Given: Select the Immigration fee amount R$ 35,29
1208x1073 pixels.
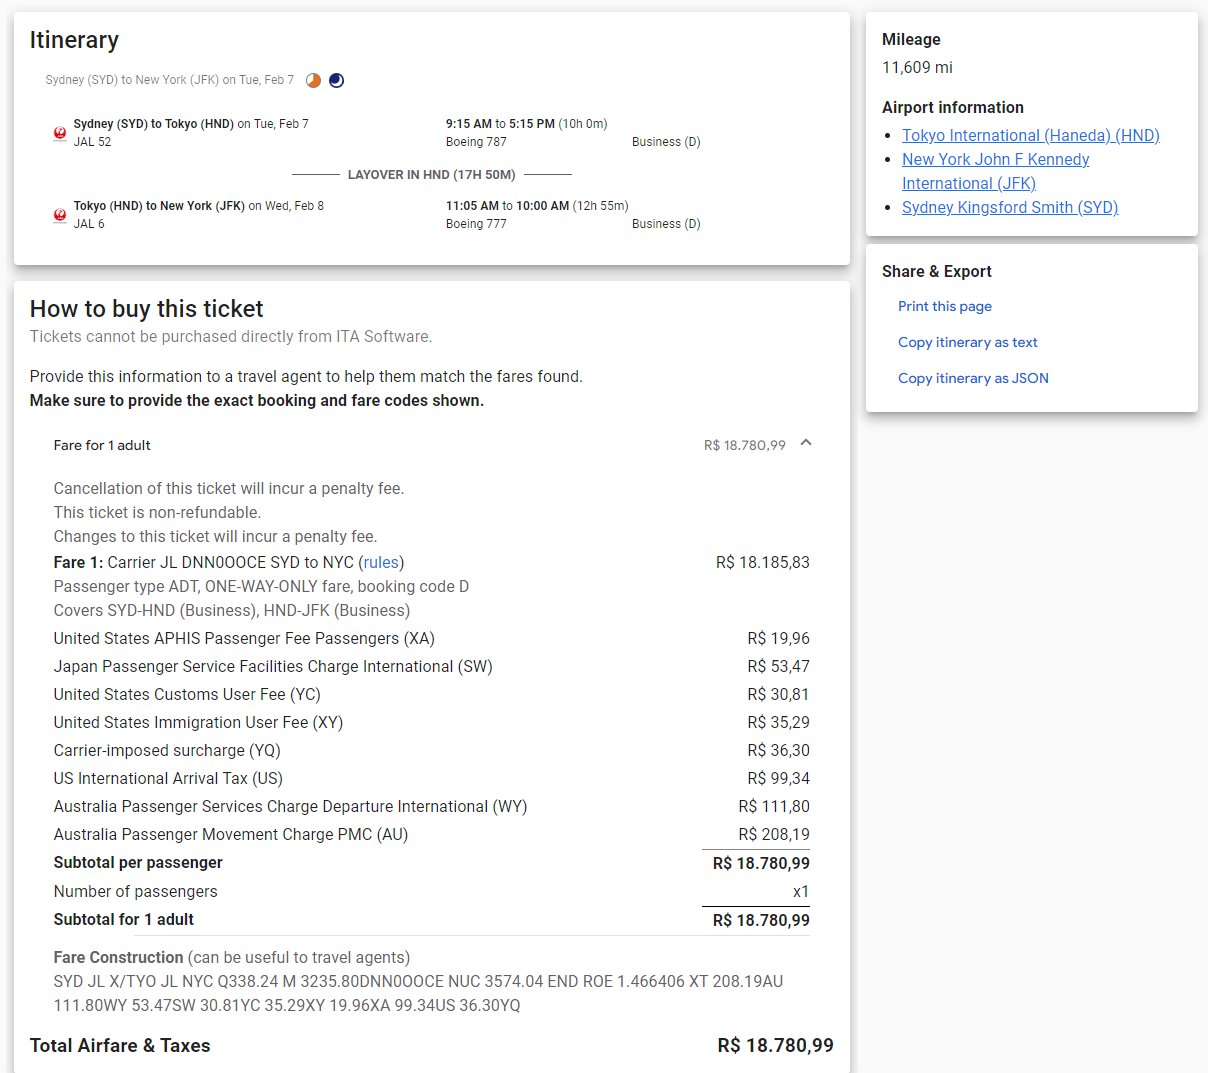Looking at the screenshot, I should 778,722.
